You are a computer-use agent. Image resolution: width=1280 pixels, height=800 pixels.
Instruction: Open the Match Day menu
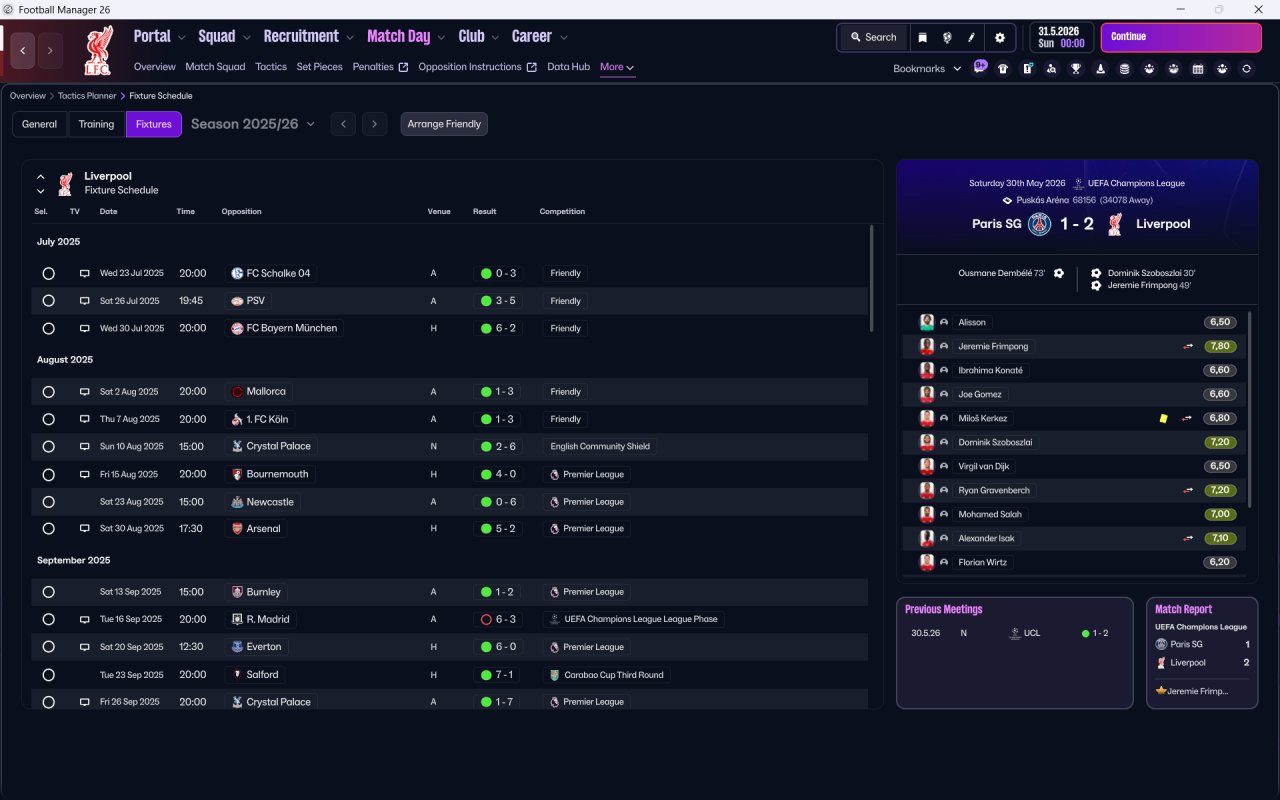[x=406, y=37]
